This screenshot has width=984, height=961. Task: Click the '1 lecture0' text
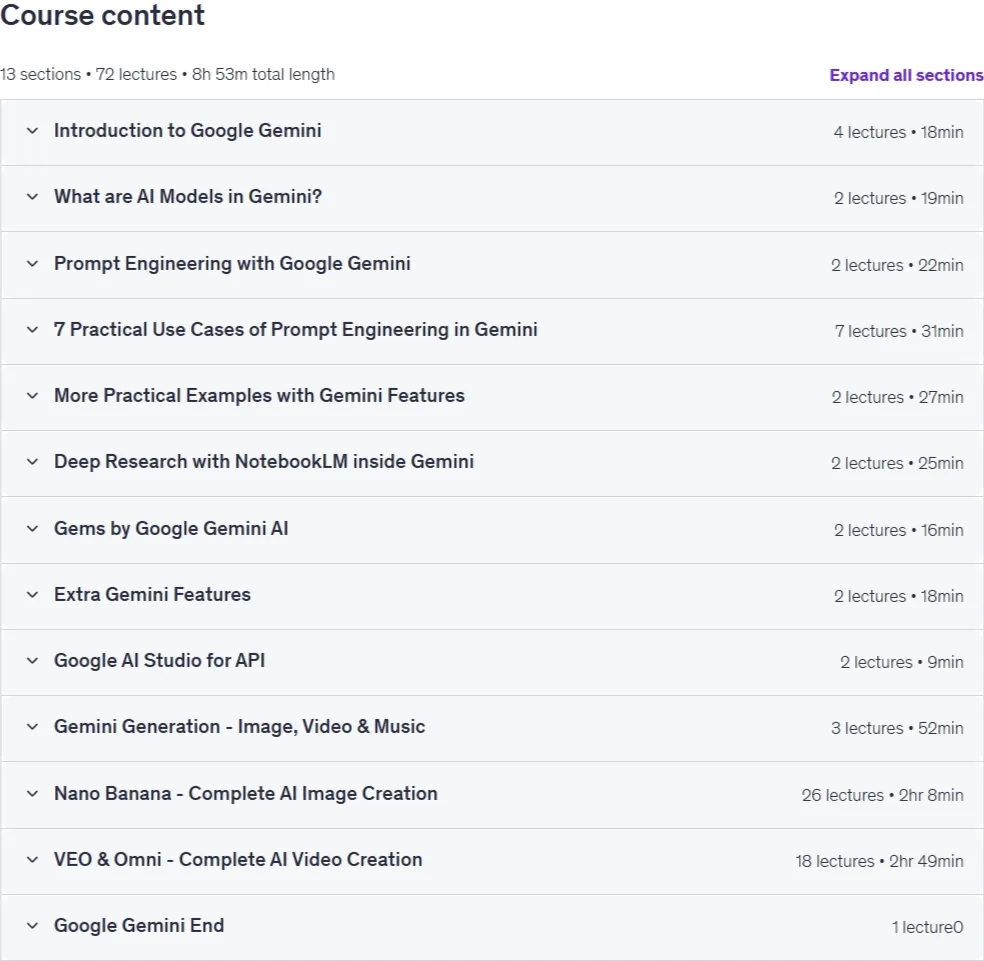[x=928, y=927]
